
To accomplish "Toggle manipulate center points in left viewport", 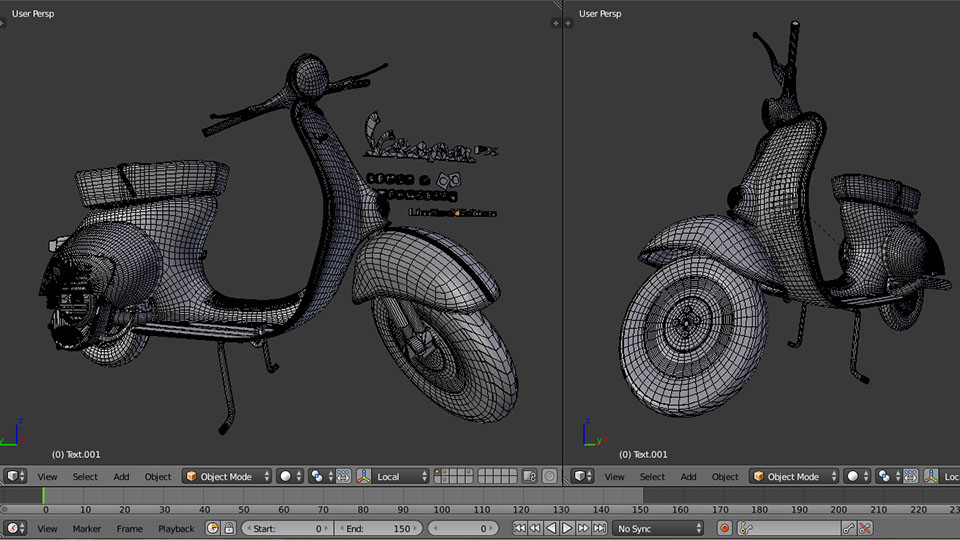I will (x=343, y=476).
